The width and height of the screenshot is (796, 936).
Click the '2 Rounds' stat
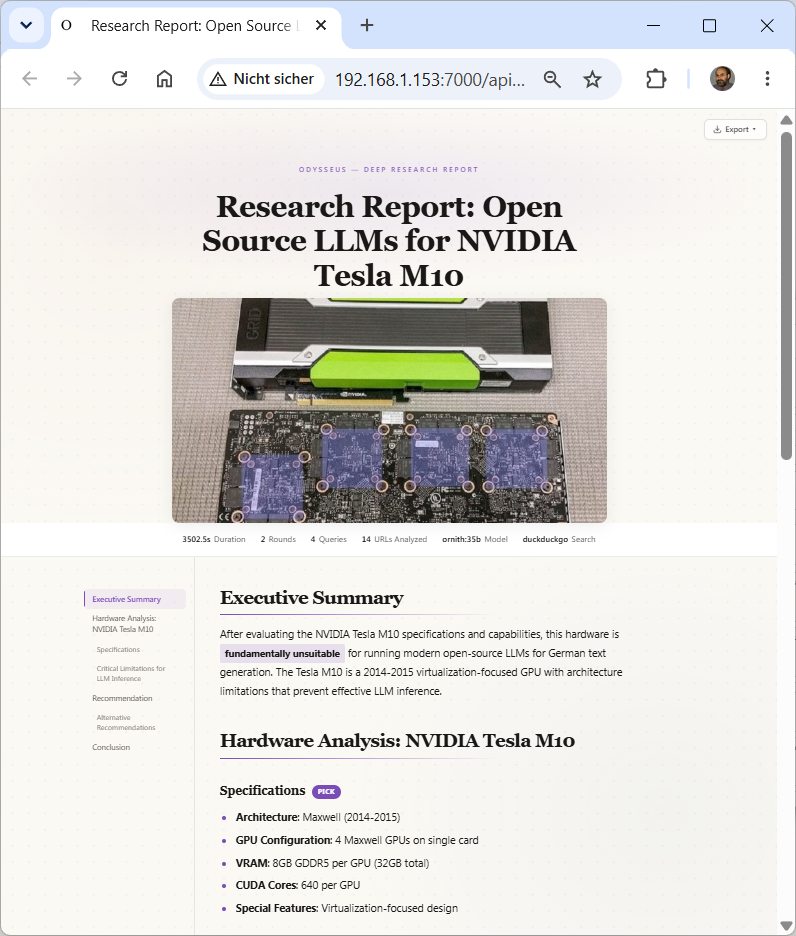278,539
